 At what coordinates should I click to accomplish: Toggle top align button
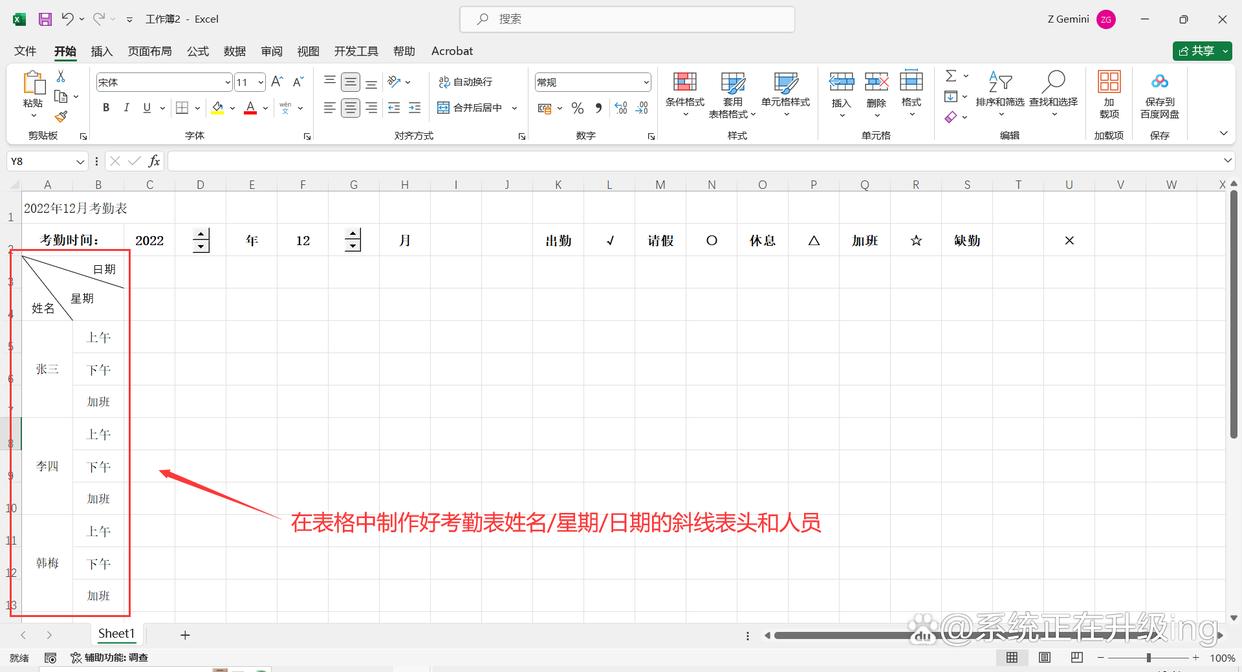point(330,82)
